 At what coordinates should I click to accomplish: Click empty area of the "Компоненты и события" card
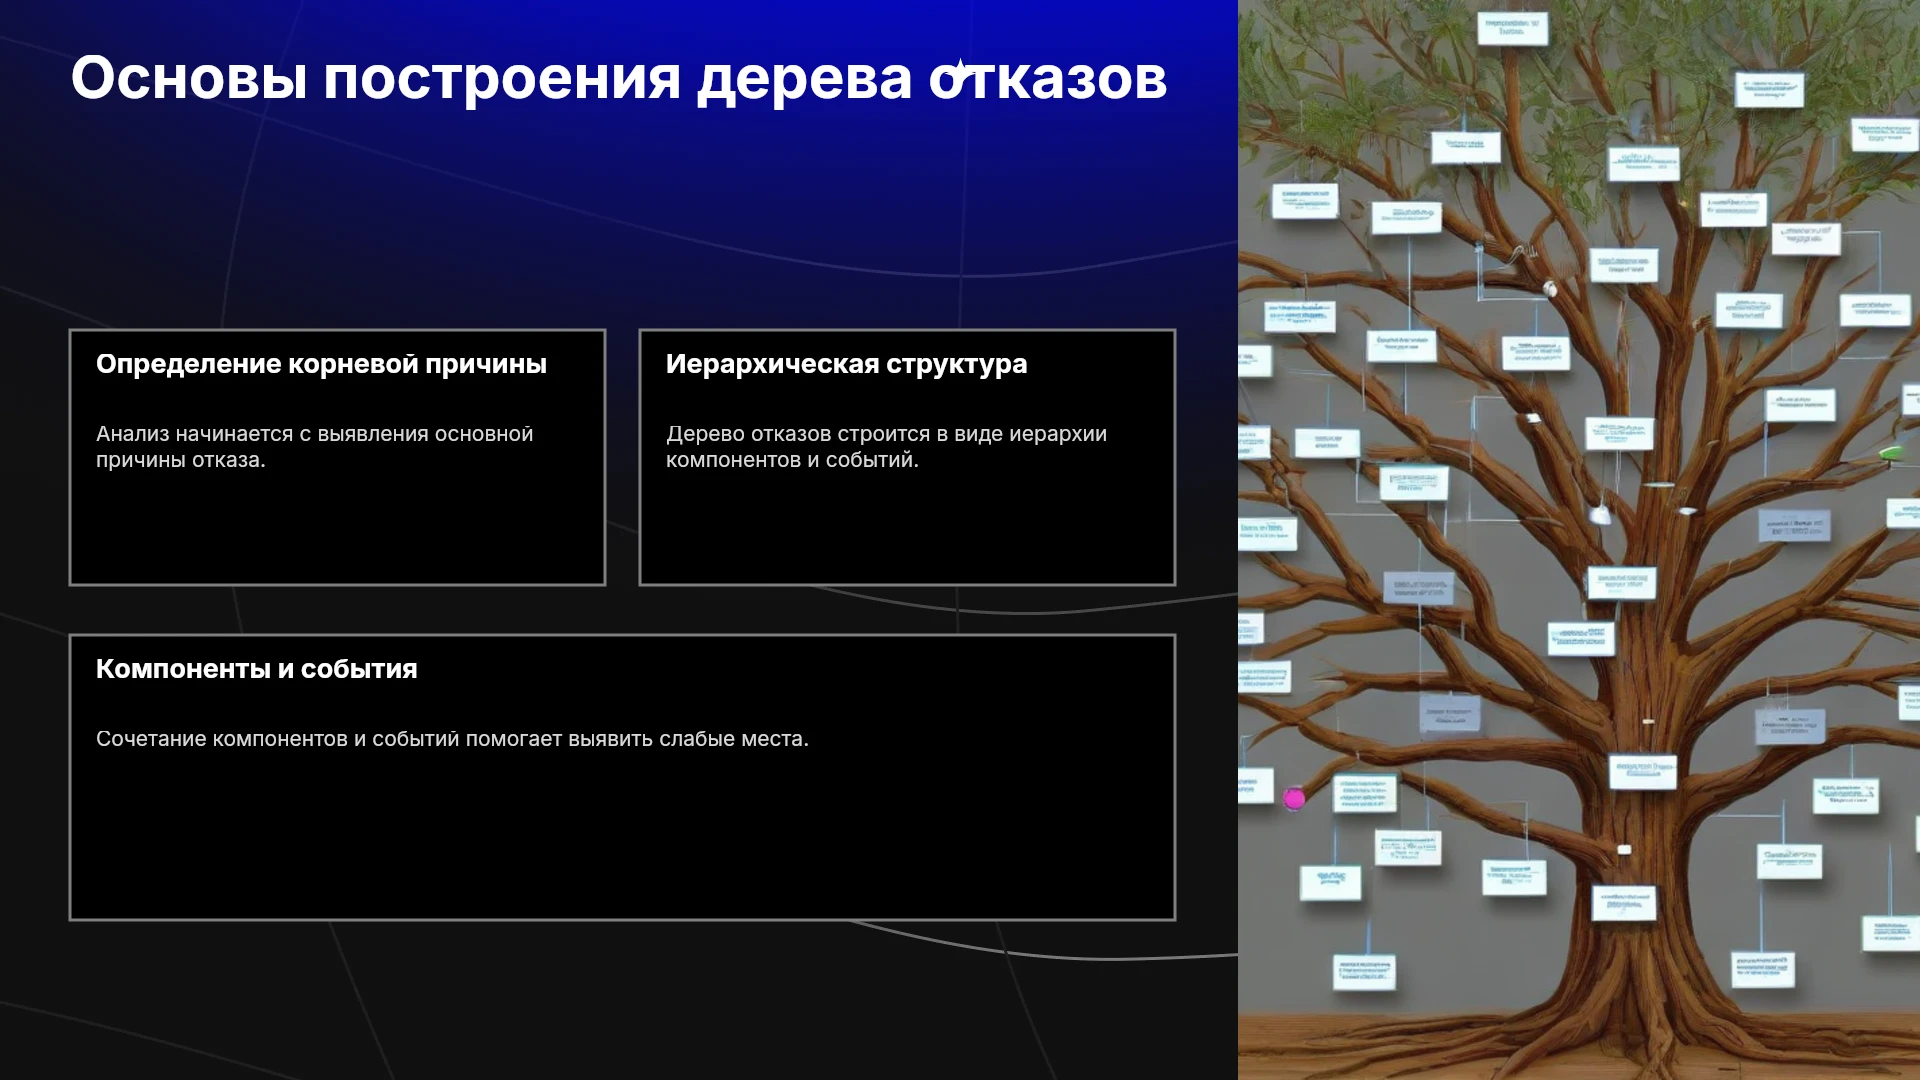pyautogui.click(x=620, y=840)
